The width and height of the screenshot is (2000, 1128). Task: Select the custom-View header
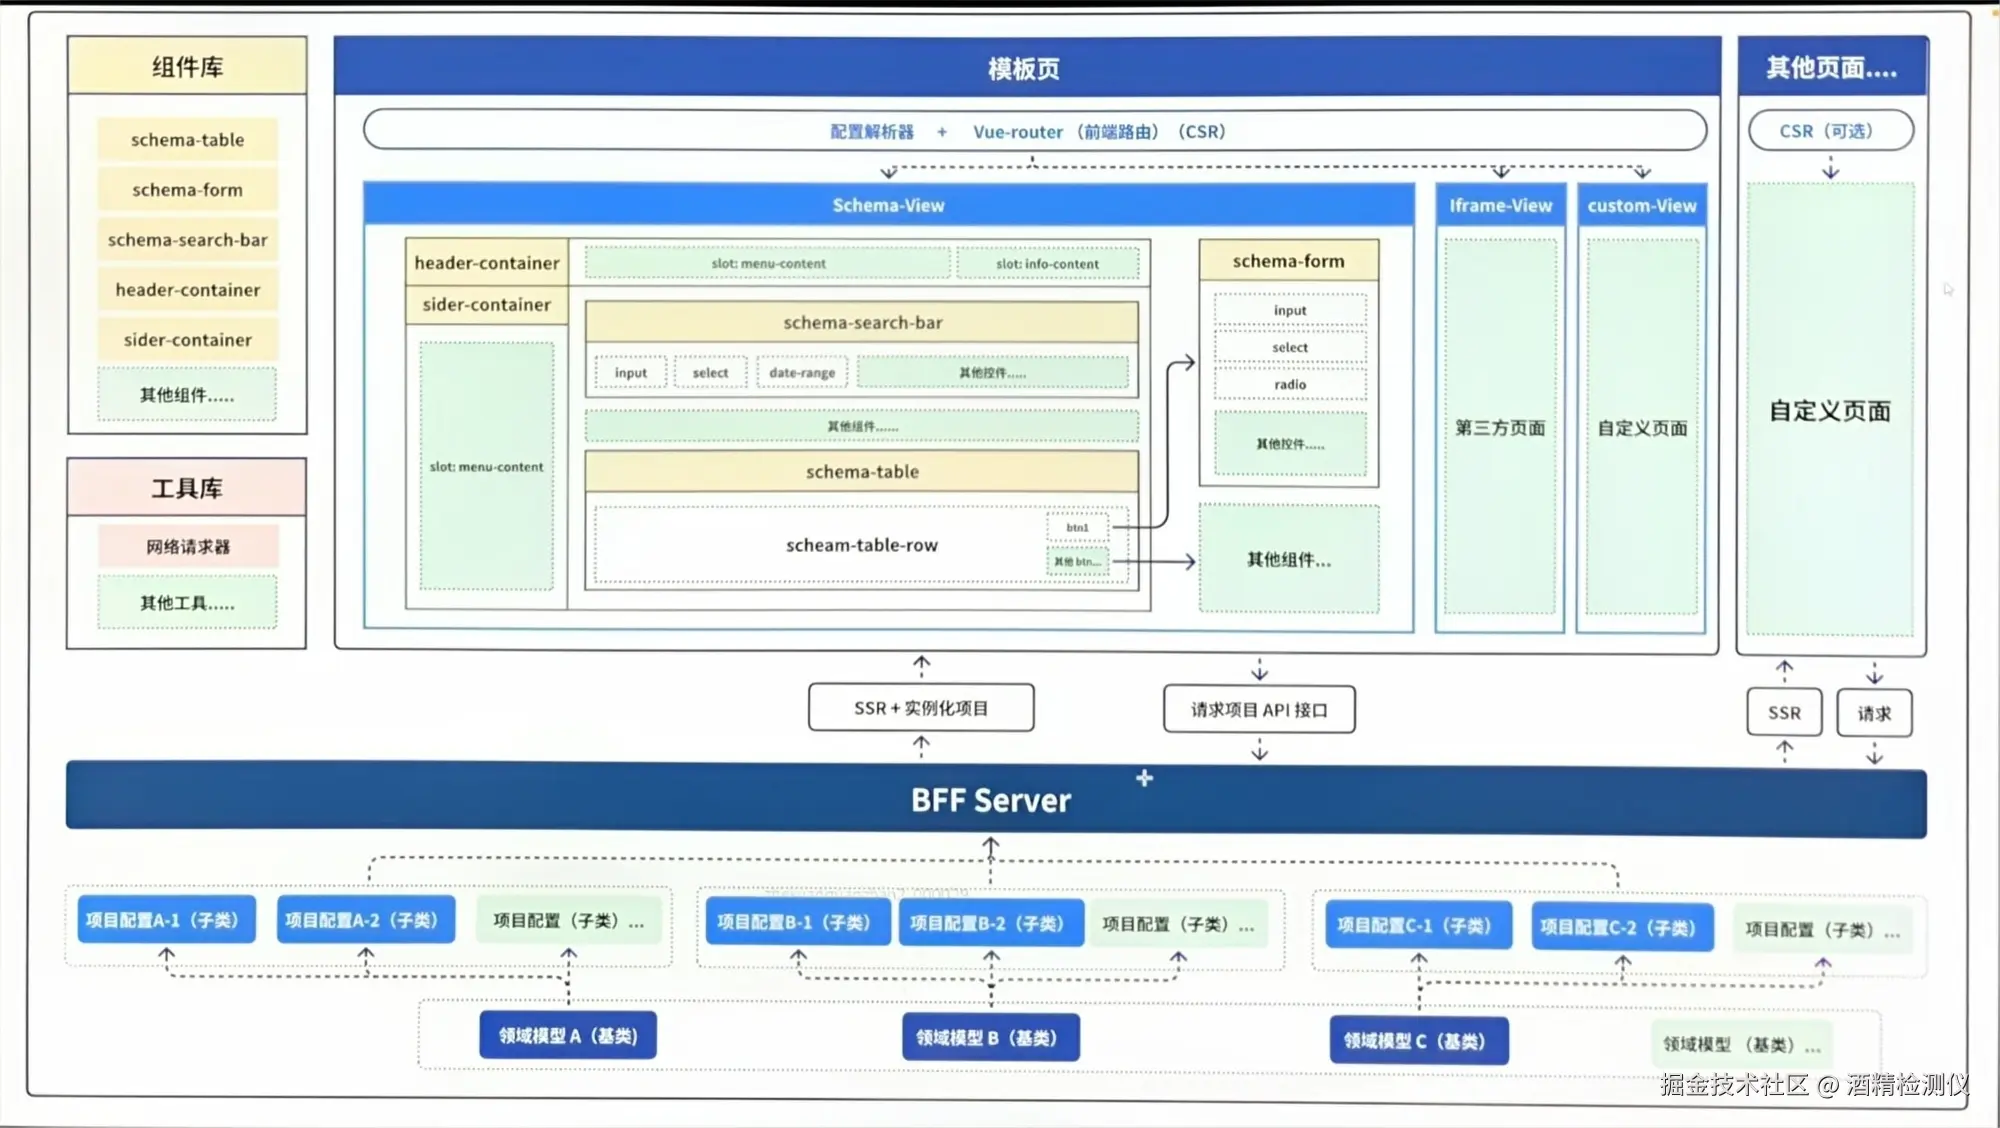(1642, 205)
